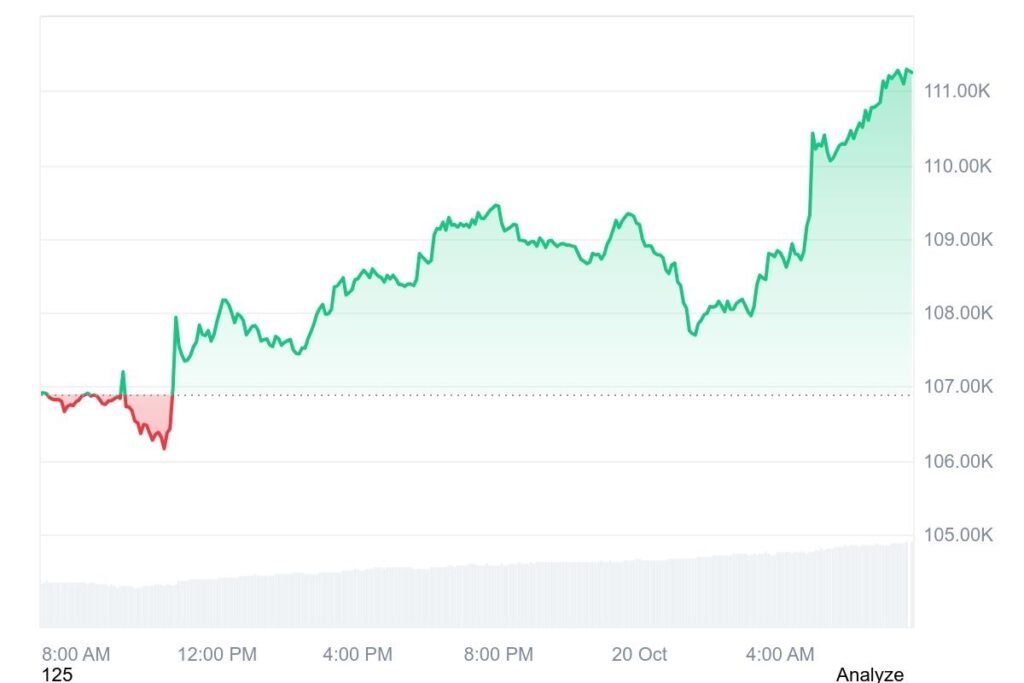The image size is (1024, 683).
Task: Click the red shaded dip in the chart
Action: click(150, 412)
